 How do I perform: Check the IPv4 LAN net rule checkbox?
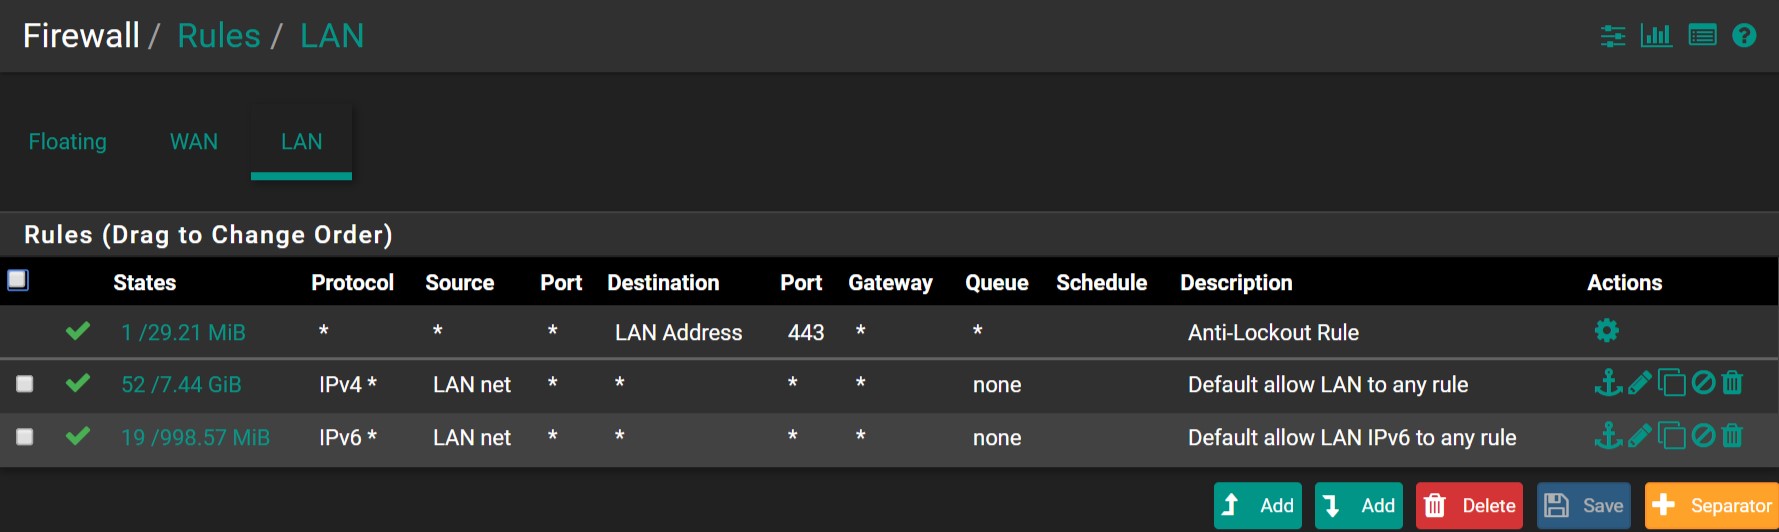coord(25,384)
